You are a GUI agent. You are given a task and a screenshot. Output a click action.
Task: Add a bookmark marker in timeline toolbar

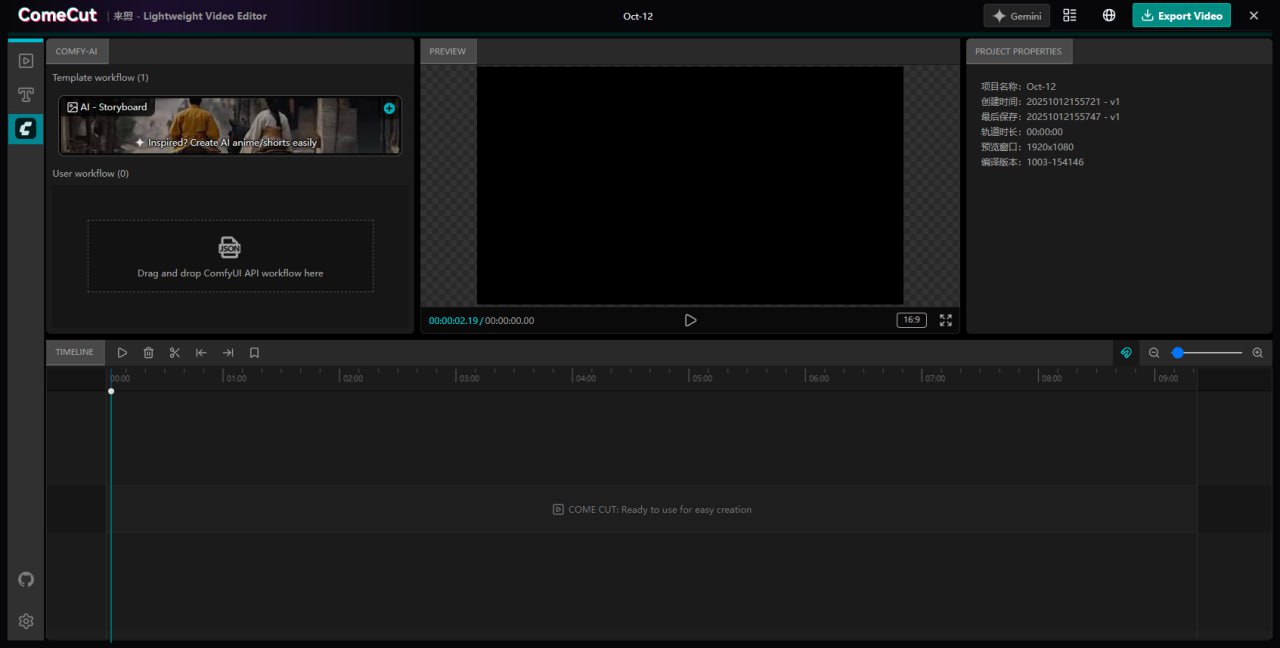254,353
